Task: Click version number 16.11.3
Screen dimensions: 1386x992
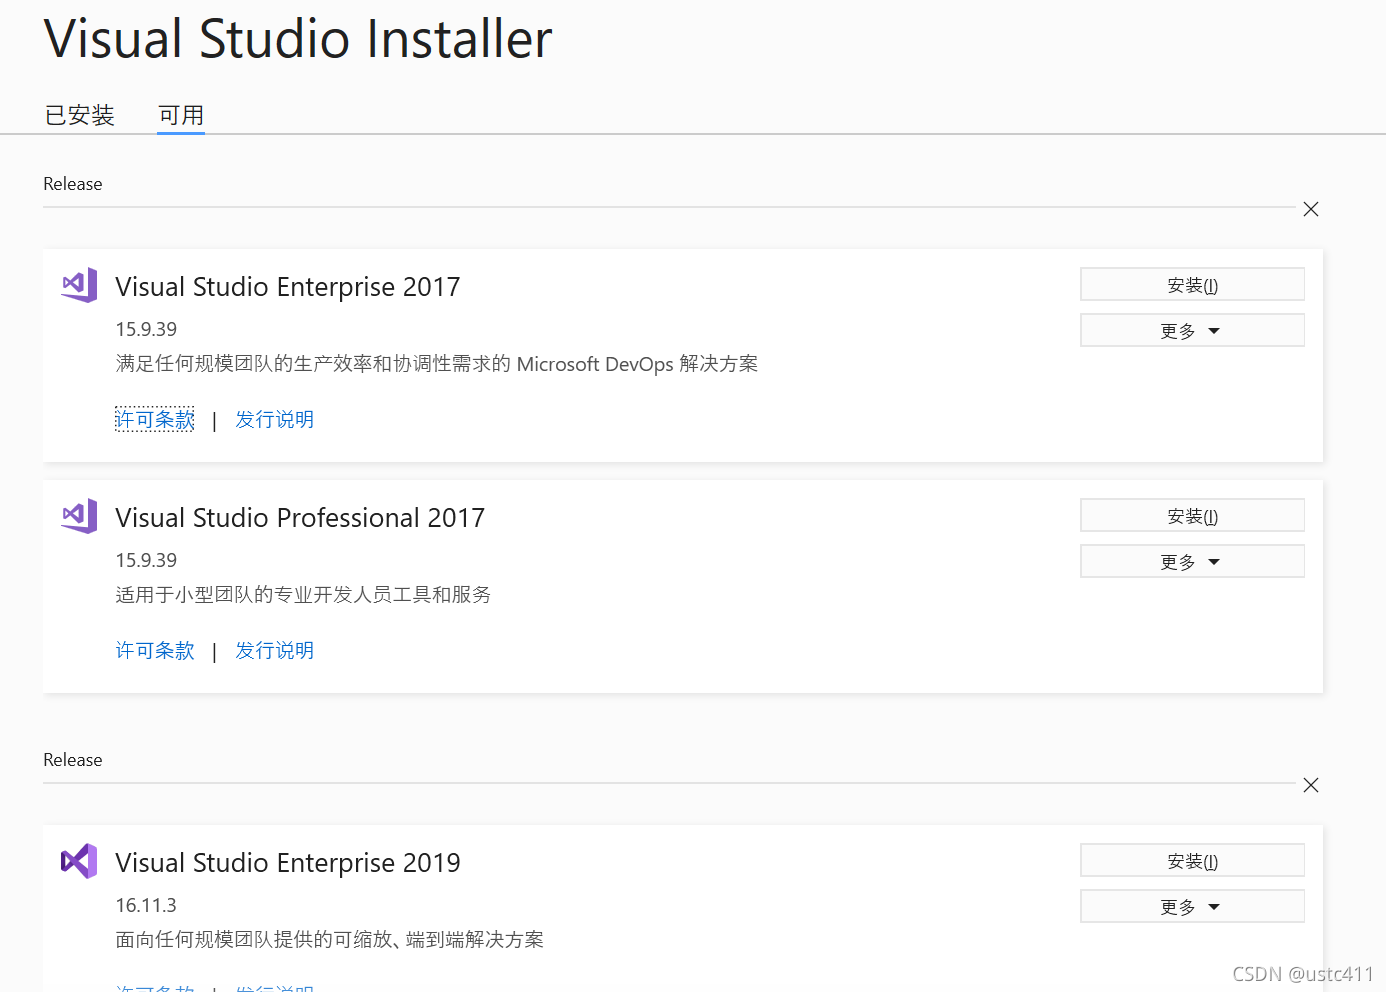Action: [x=146, y=905]
